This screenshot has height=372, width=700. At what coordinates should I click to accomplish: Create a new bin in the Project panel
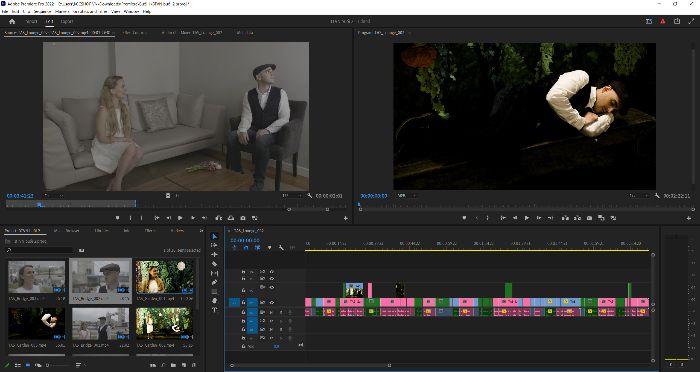click(x=173, y=365)
